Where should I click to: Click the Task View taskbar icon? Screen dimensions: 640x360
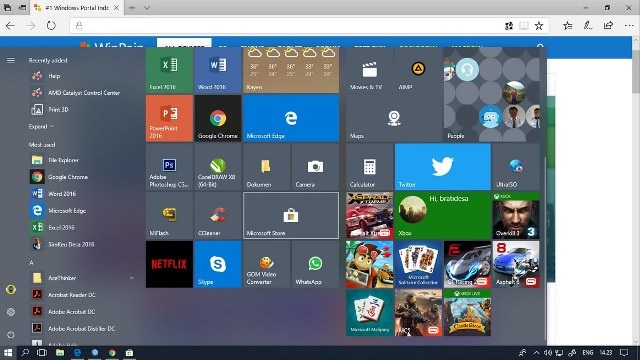point(42,353)
